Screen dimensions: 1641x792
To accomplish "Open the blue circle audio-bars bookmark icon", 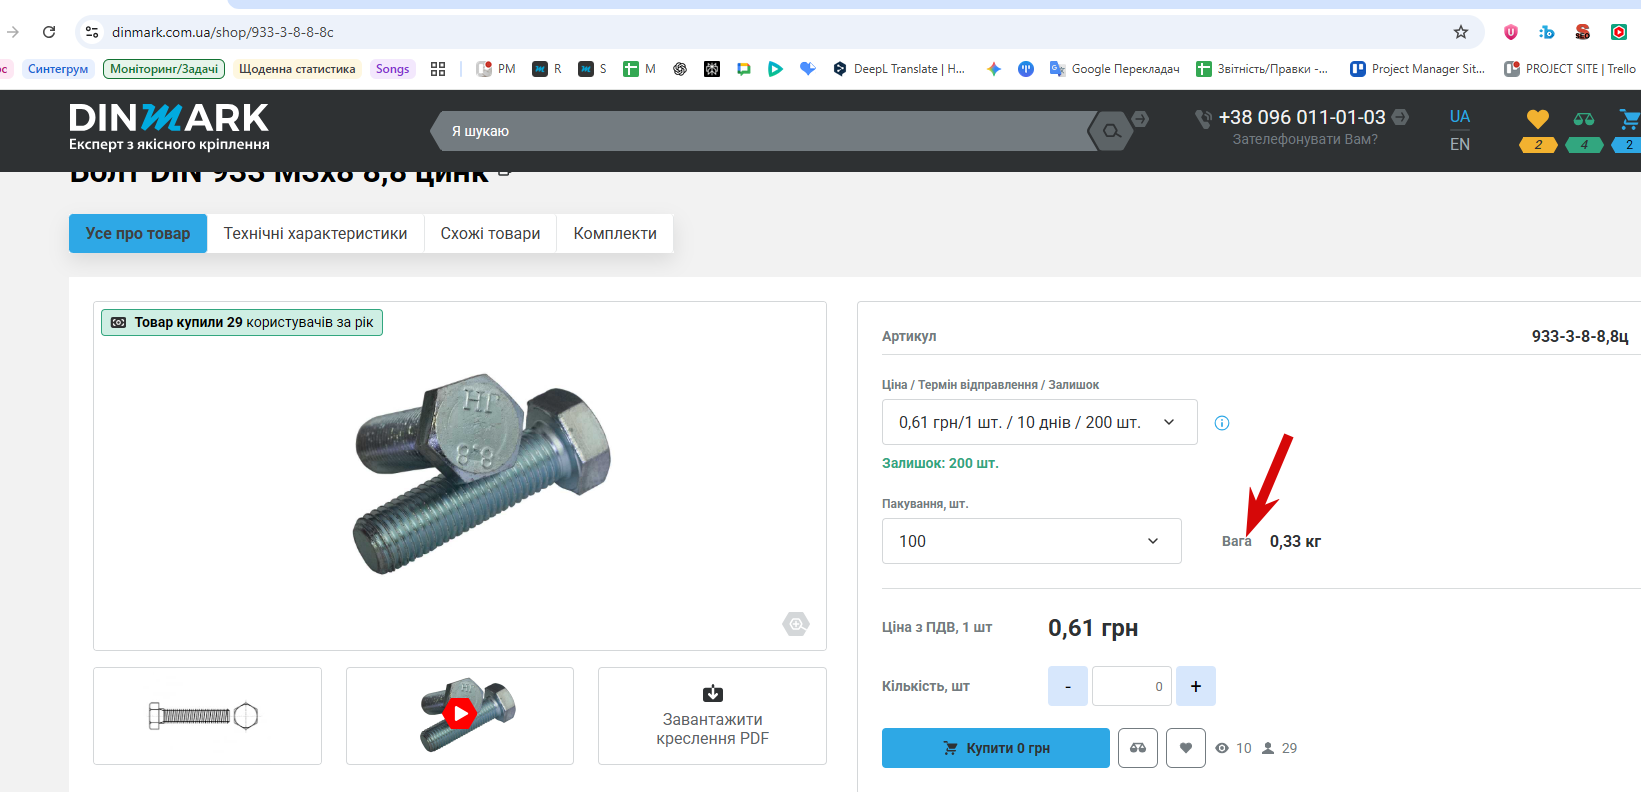I will pyautogui.click(x=1026, y=69).
